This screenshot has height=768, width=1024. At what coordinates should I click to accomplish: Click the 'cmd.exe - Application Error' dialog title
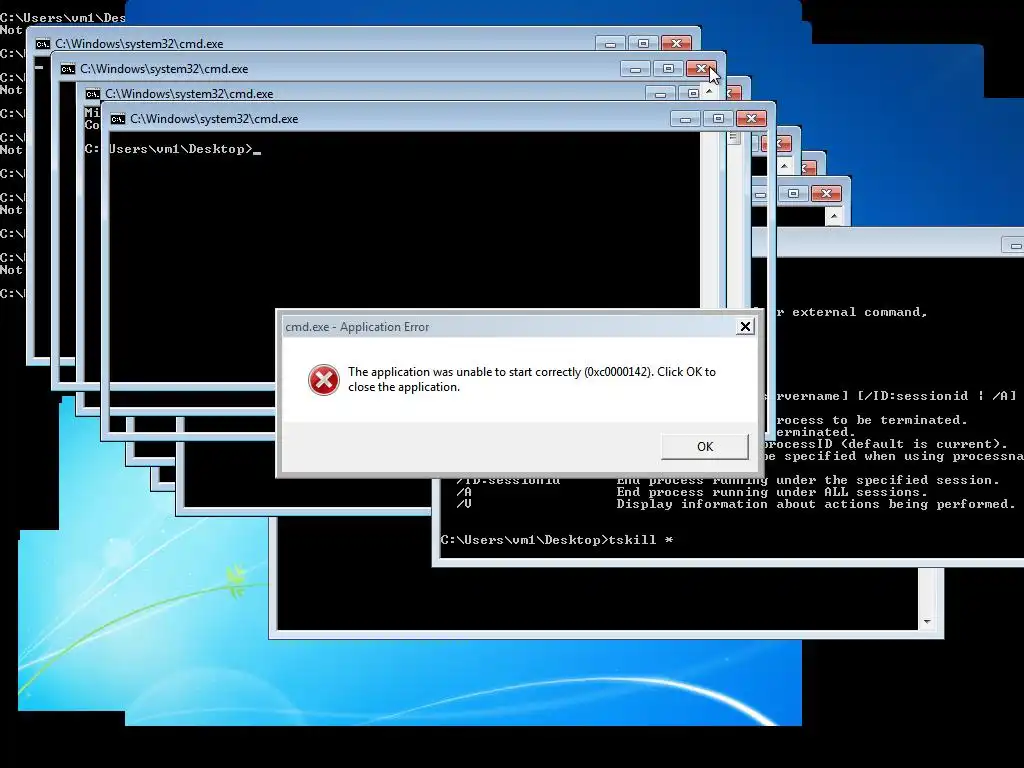coord(357,327)
